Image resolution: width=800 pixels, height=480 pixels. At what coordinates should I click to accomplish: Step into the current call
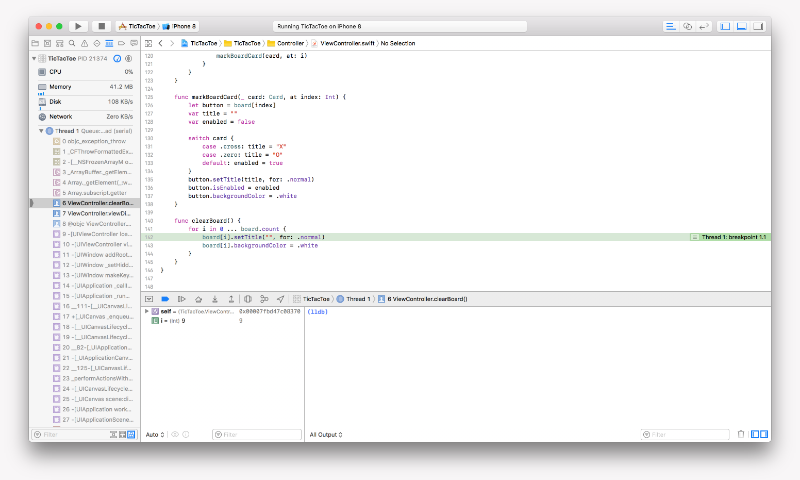215,299
